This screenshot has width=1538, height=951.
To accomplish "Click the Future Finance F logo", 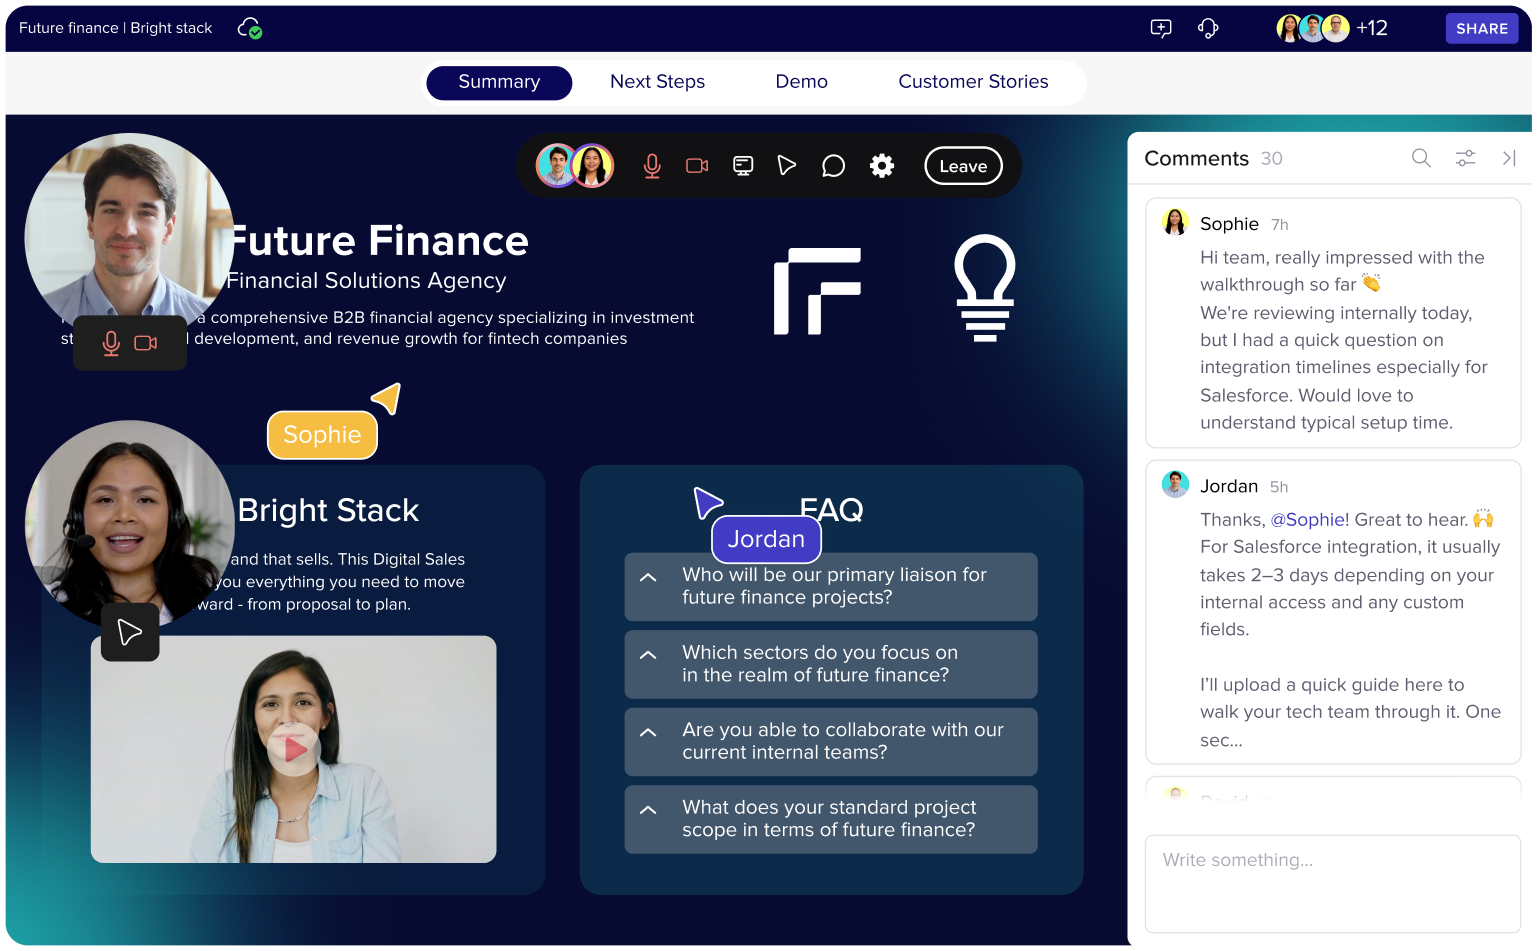I will 817,291.
